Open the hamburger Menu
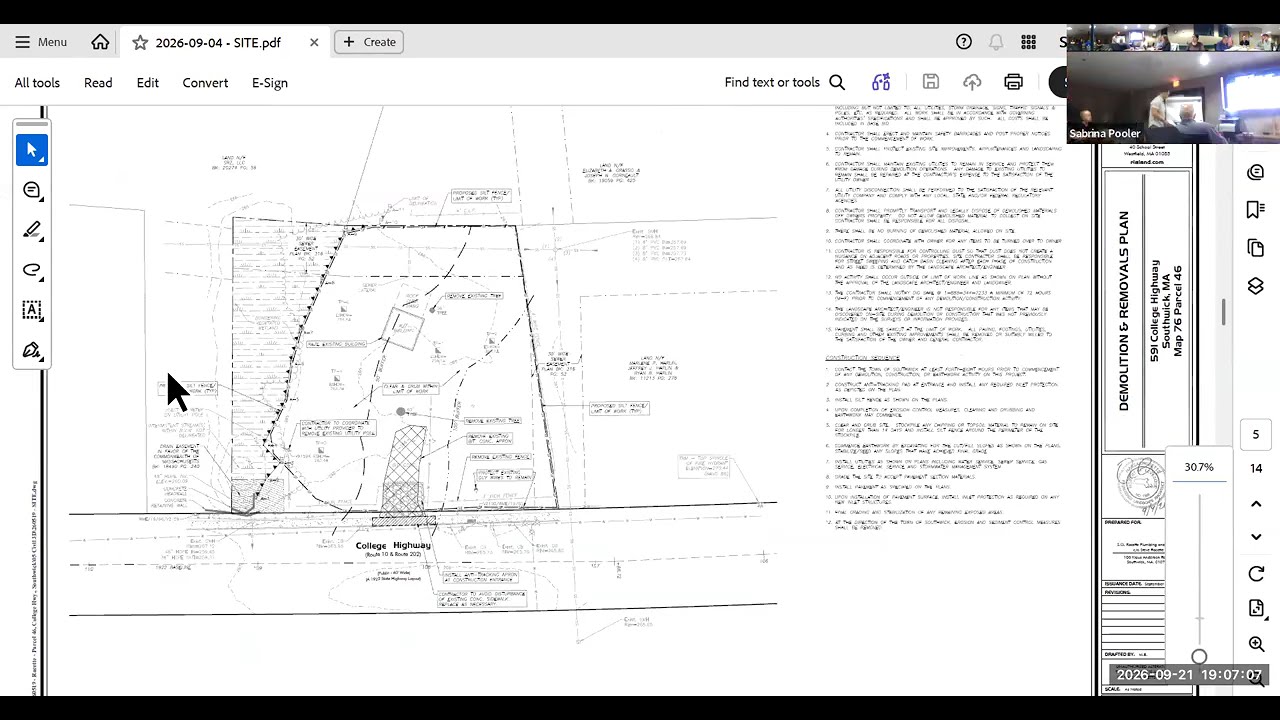The width and height of the screenshot is (1280, 720). point(41,42)
